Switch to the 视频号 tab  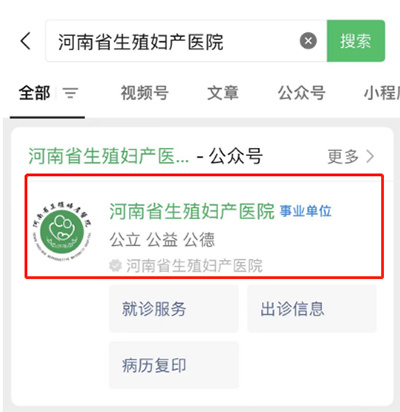[x=145, y=93]
